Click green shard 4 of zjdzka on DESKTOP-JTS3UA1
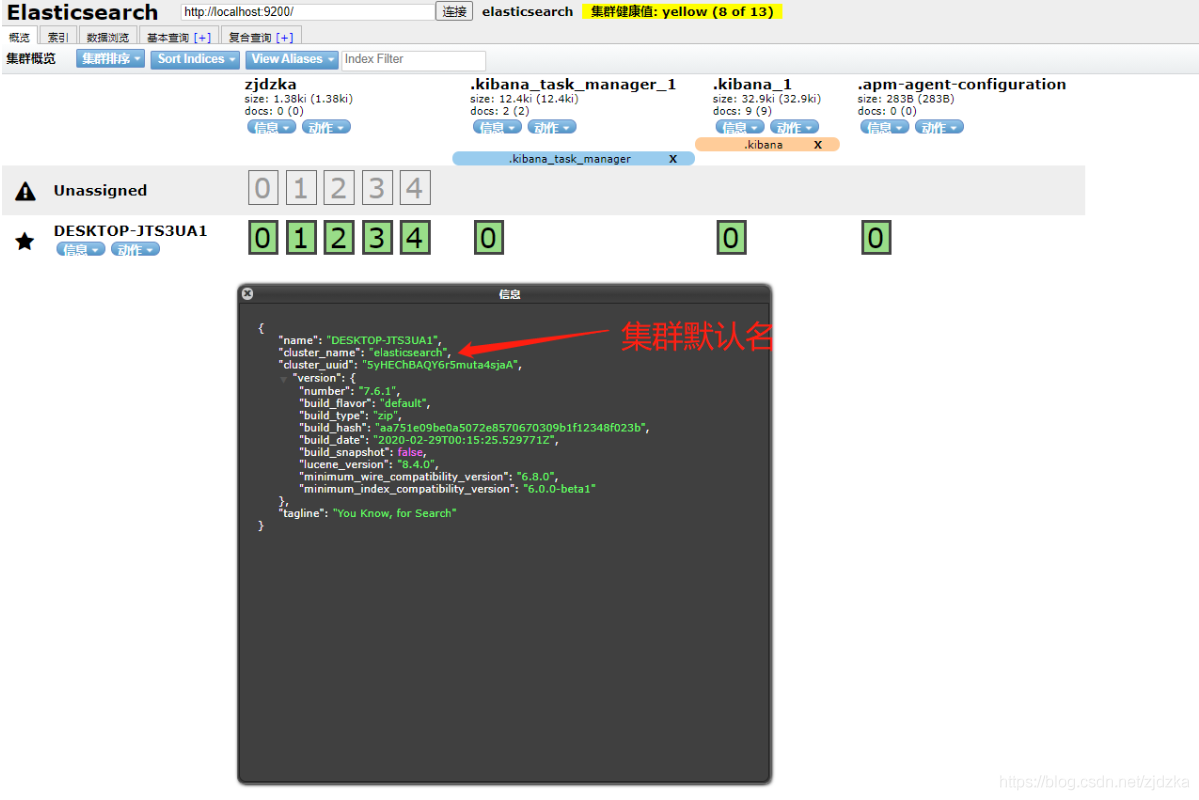 click(414, 238)
